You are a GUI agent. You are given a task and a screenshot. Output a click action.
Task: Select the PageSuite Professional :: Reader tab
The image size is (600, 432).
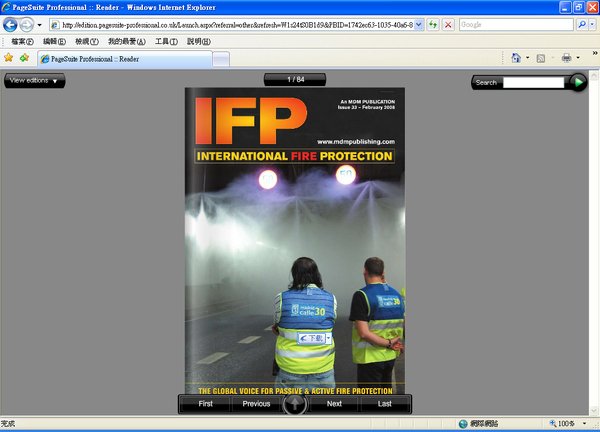pyautogui.click(x=125, y=59)
